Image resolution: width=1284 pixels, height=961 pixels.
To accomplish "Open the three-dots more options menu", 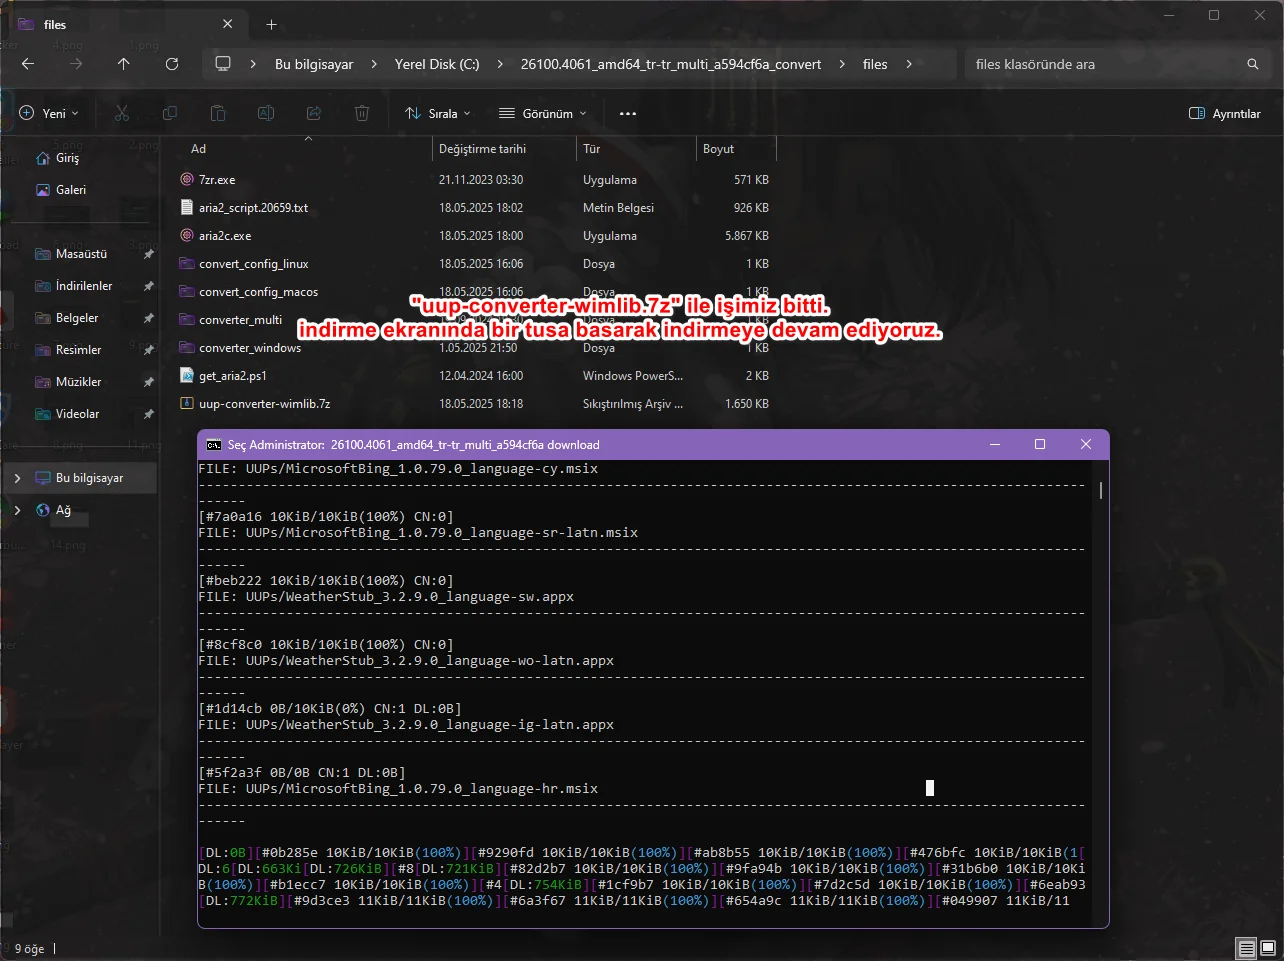I will [x=628, y=113].
